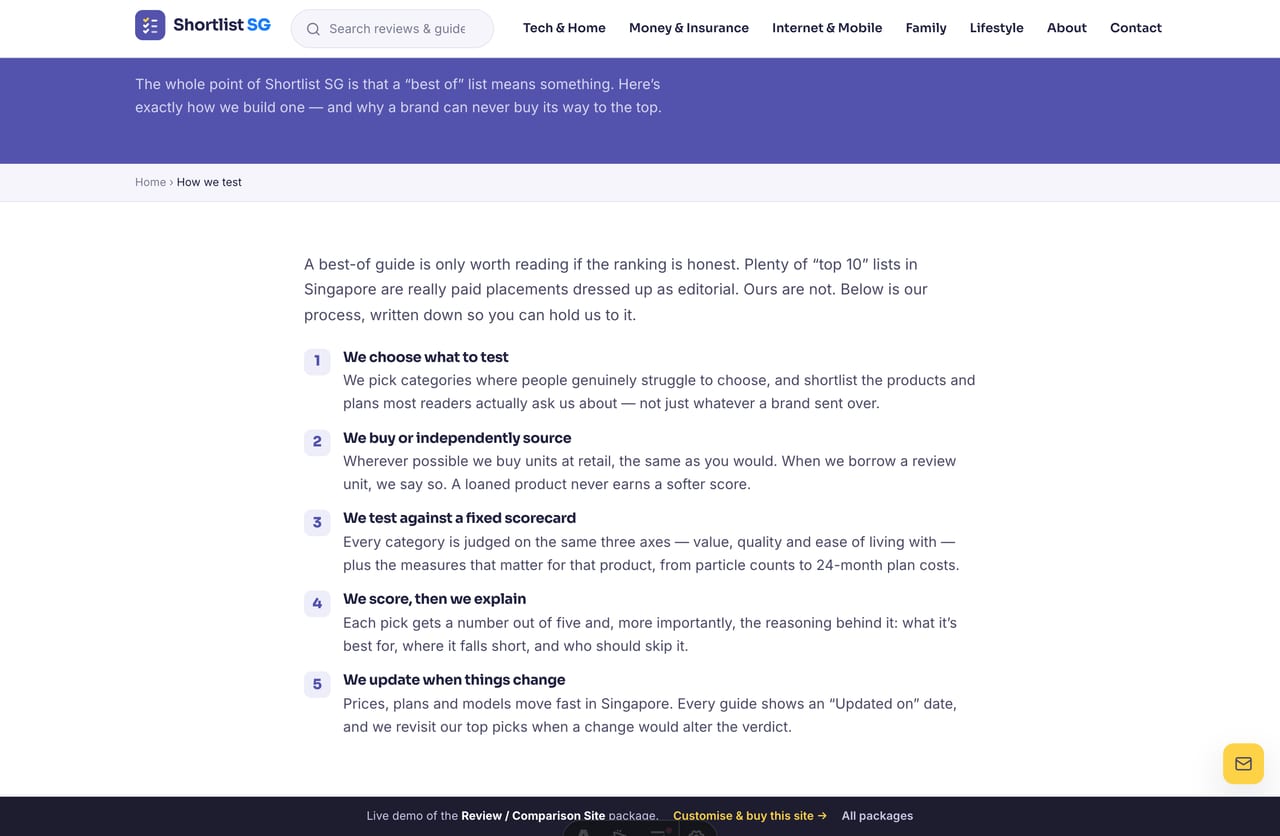Click step number 2 badge
1280x836 pixels.
coord(317,442)
